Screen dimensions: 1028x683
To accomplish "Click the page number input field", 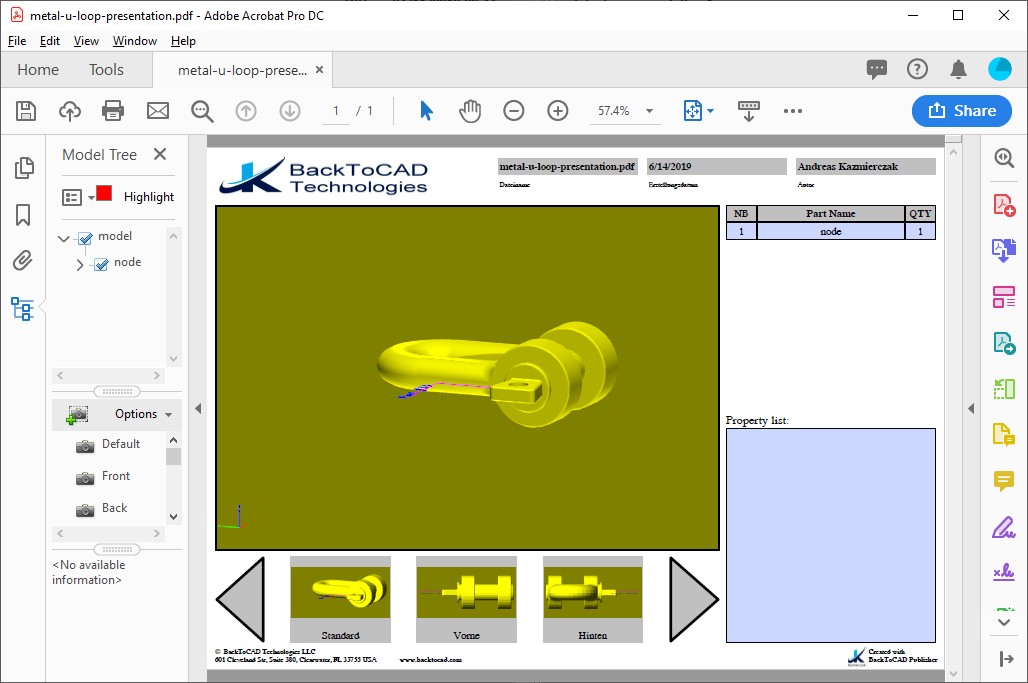I will coord(336,111).
